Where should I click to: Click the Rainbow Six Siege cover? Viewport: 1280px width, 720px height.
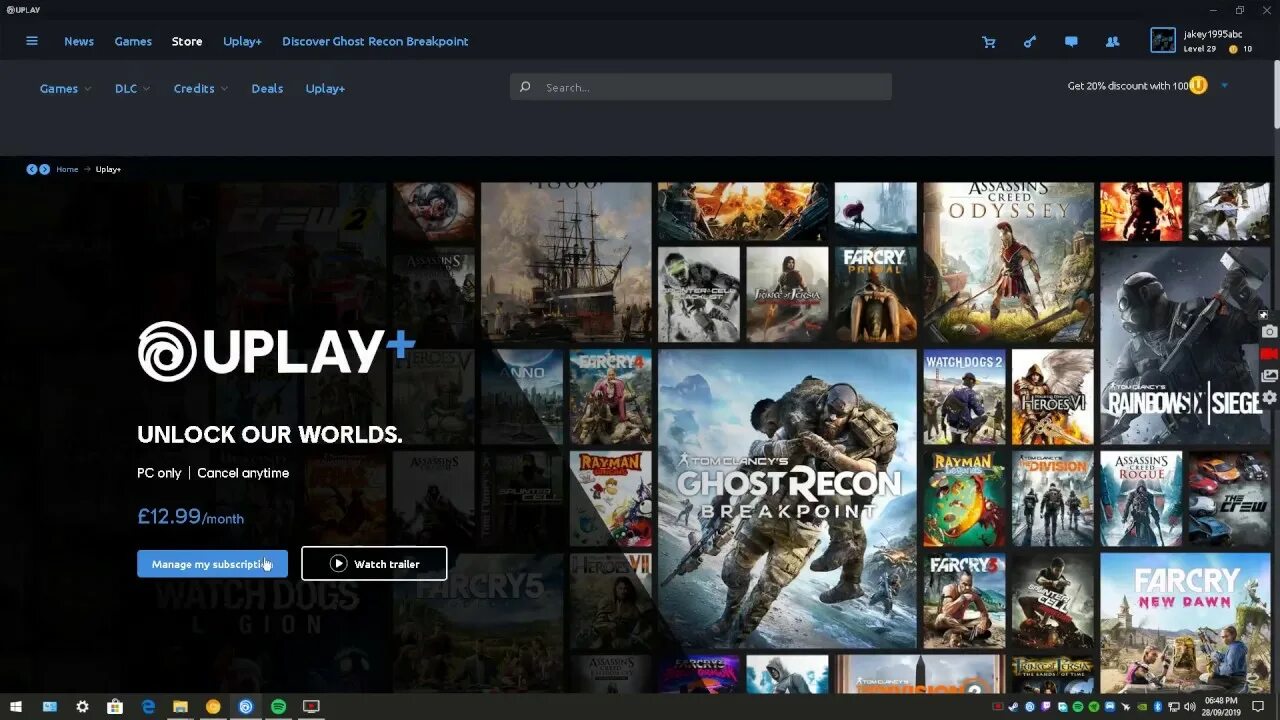[1185, 345]
